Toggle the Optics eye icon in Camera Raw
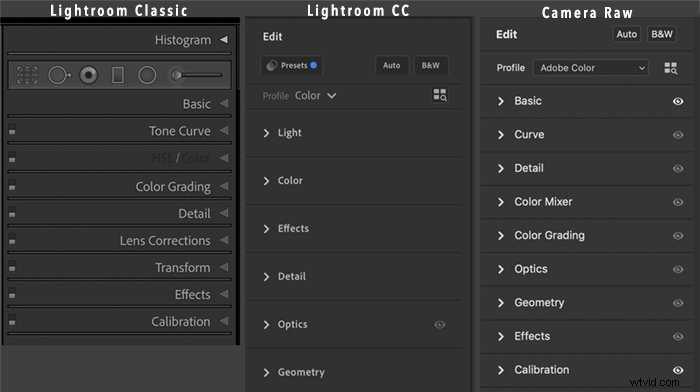The width and height of the screenshot is (700, 392). click(x=678, y=269)
